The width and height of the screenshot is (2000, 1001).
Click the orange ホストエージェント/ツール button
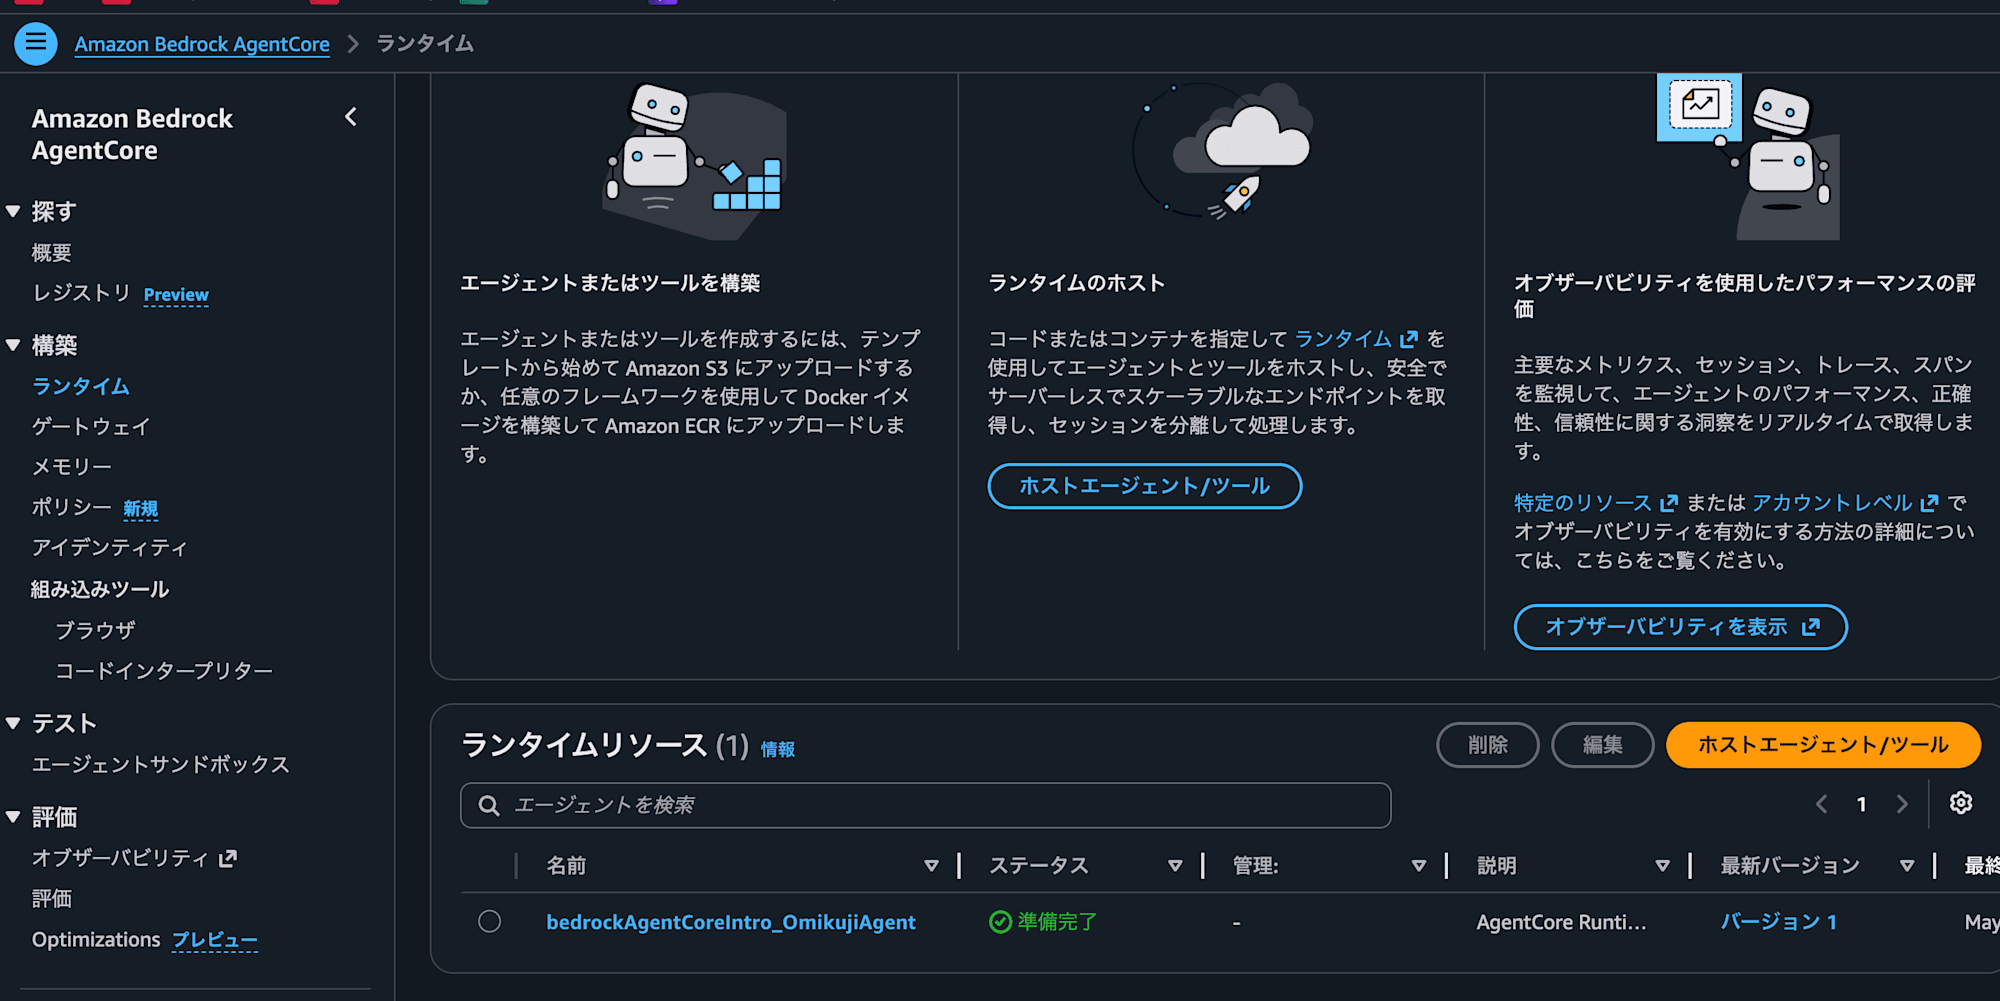coord(1824,745)
